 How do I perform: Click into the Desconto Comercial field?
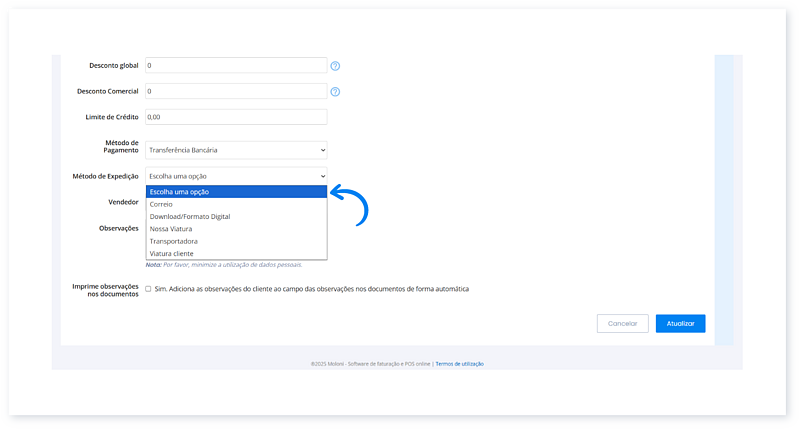[236, 91]
